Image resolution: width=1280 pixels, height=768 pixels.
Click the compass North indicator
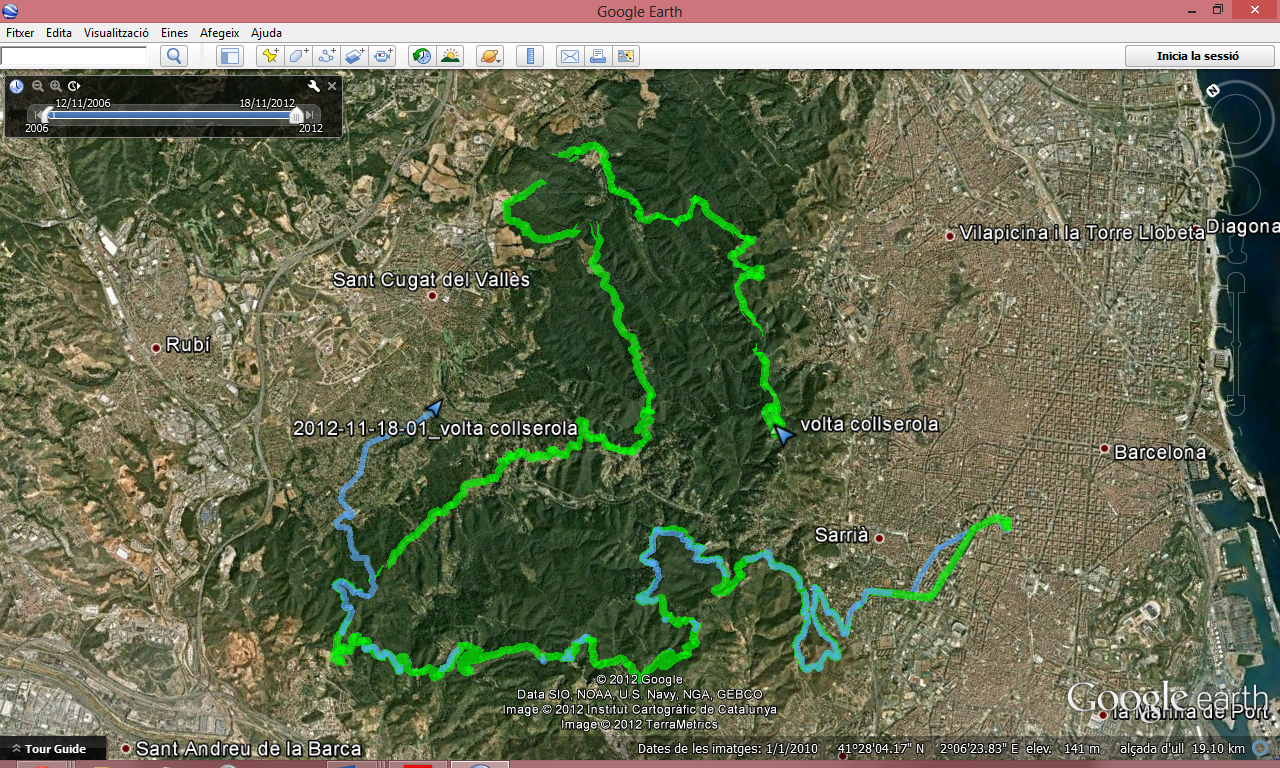click(1213, 91)
